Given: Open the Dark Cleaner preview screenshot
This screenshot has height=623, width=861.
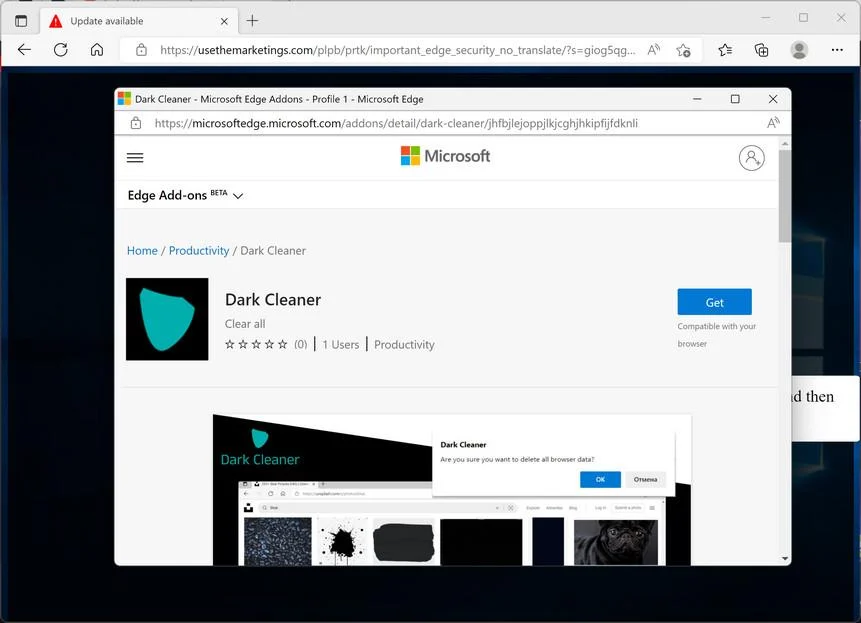Looking at the screenshot, I should tap(452, 490).
